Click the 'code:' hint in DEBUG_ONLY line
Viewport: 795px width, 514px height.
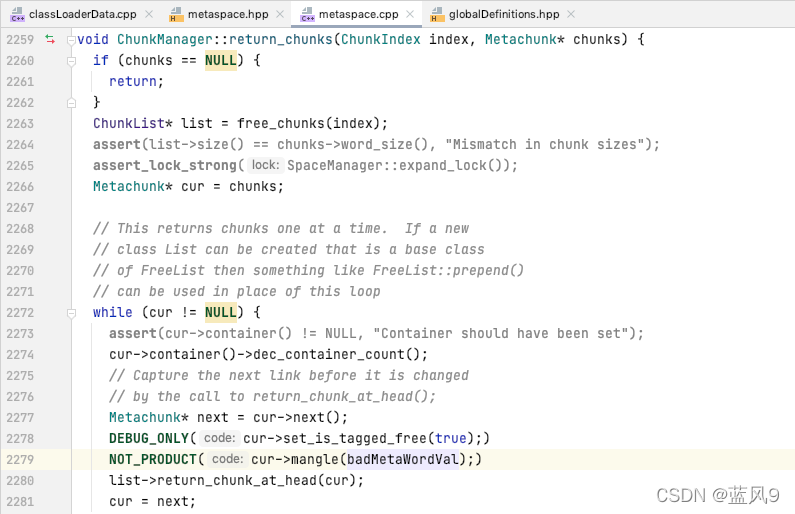pos(220,438)
